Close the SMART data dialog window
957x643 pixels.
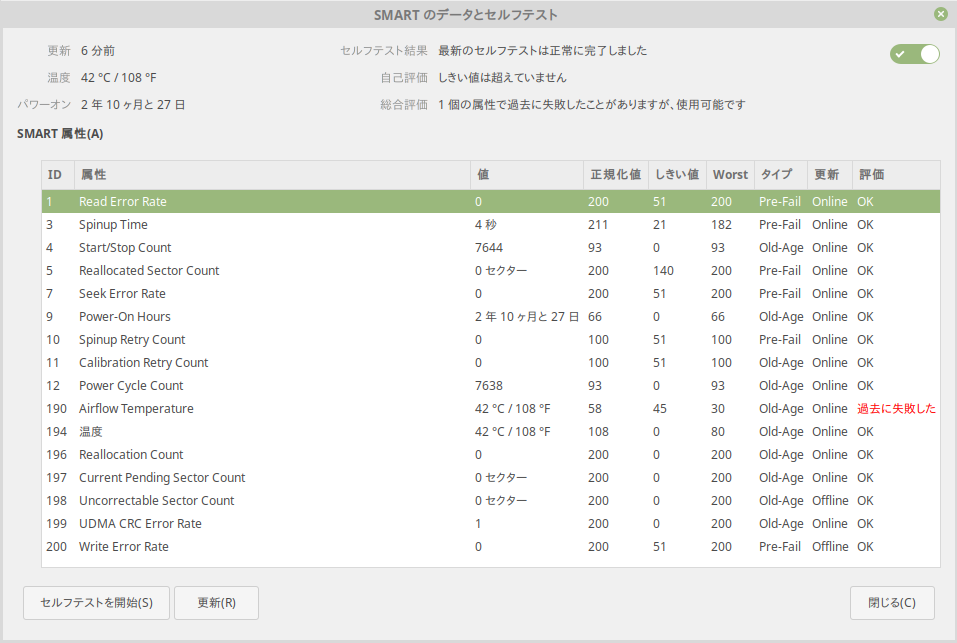click(x=941, y=13)
